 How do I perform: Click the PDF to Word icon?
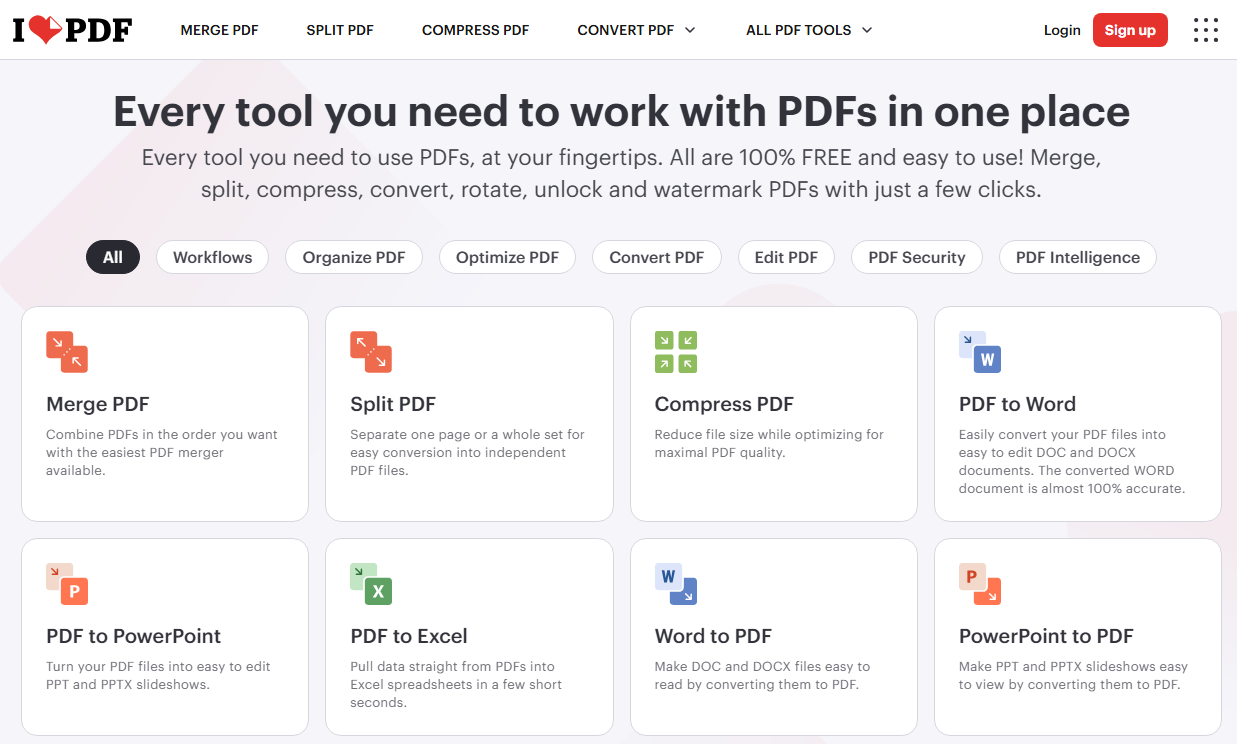pyautogui.click(x=980, y=352)
